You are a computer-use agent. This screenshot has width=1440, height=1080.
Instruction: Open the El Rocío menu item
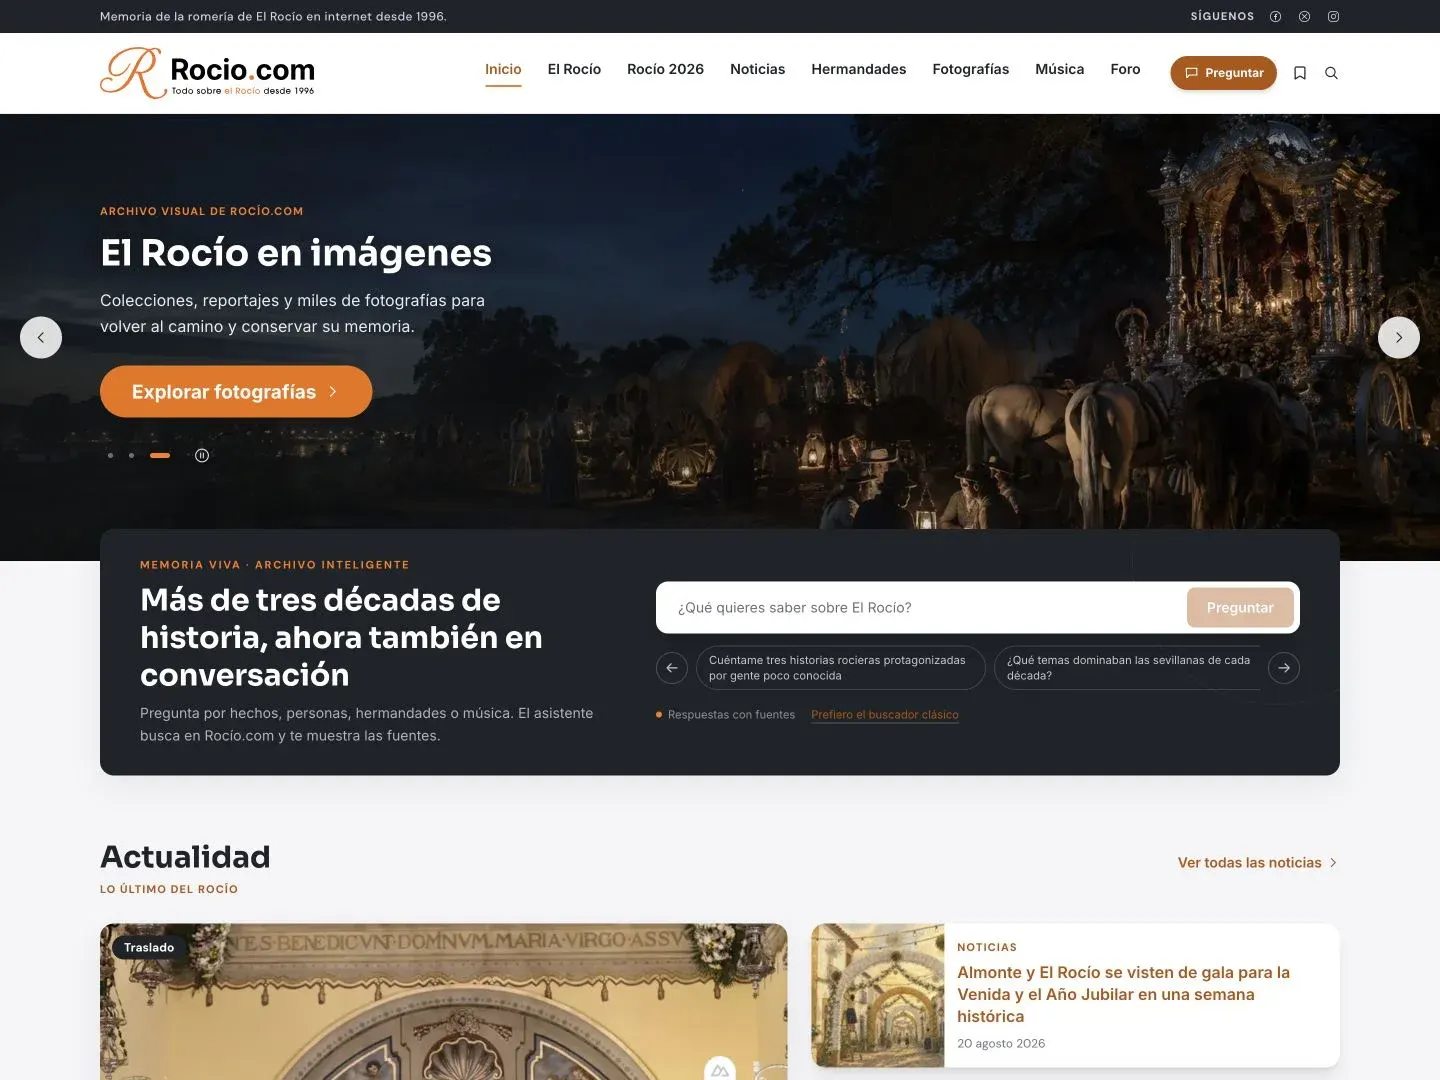pos(574,69)
